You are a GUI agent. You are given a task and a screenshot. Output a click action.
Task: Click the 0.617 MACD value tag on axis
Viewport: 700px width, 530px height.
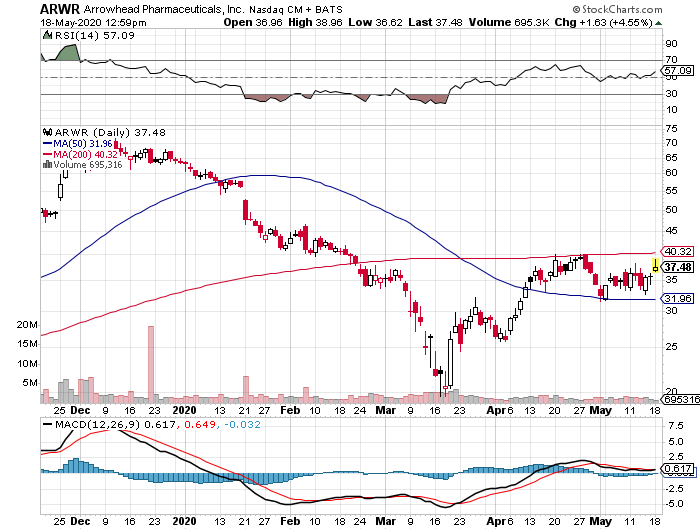point(677,469)
